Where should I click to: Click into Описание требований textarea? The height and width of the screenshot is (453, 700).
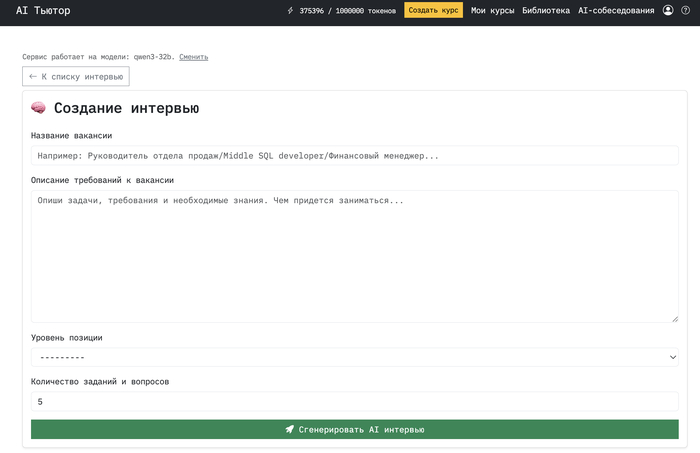click(x=354, y=256)
